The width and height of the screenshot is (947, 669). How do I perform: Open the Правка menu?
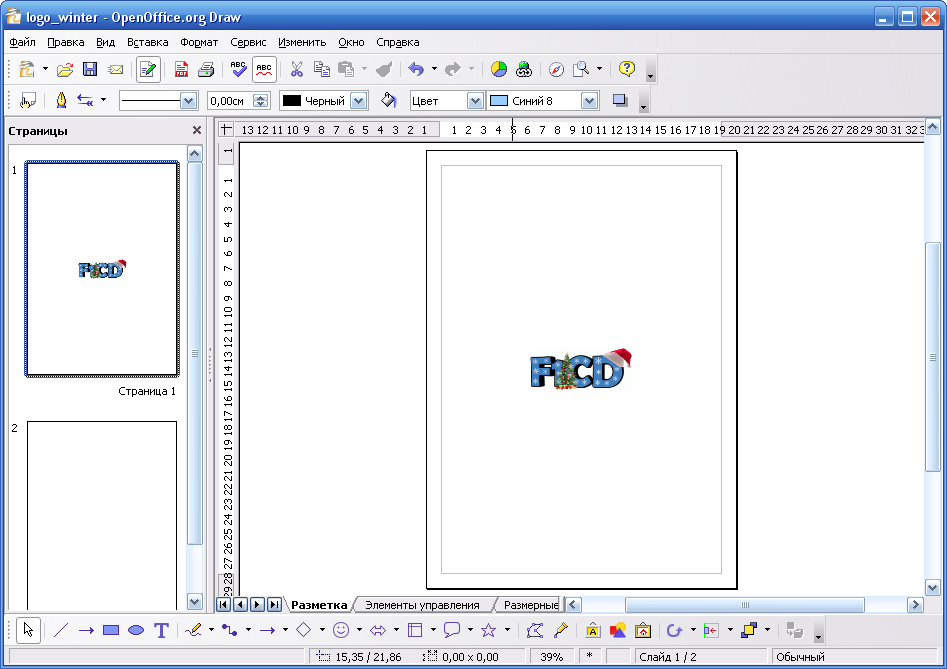coord(66,42)
